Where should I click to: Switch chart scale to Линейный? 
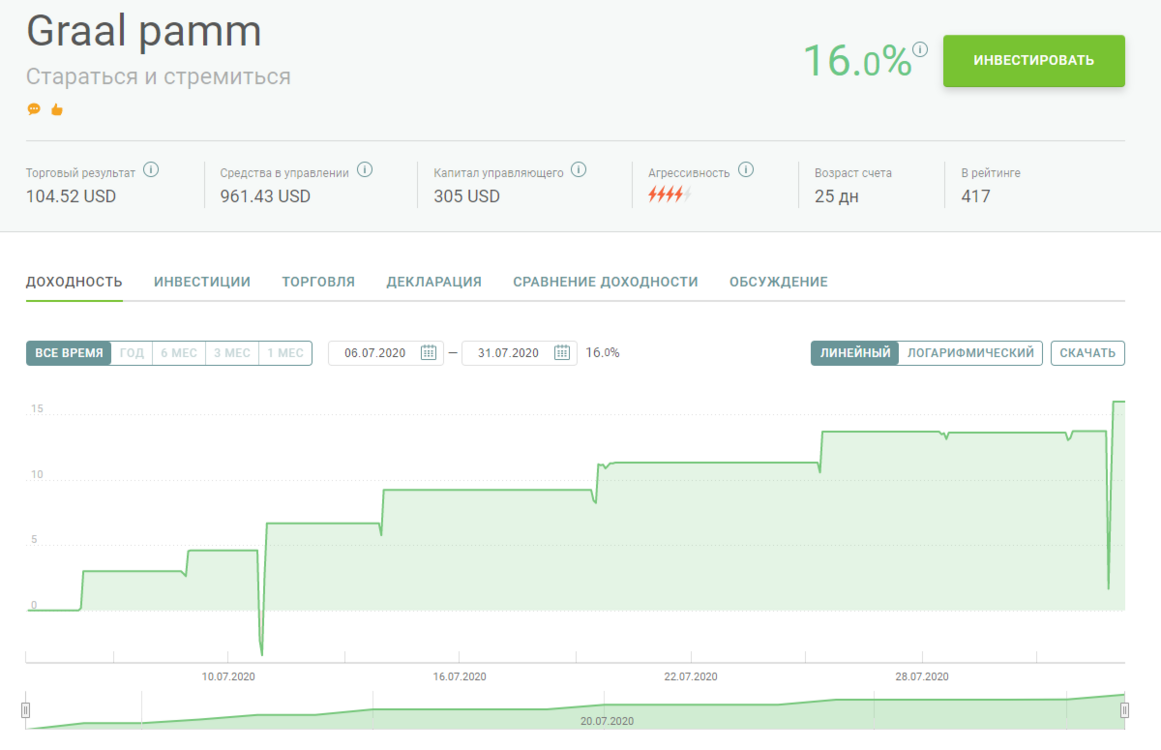(855, 353)
